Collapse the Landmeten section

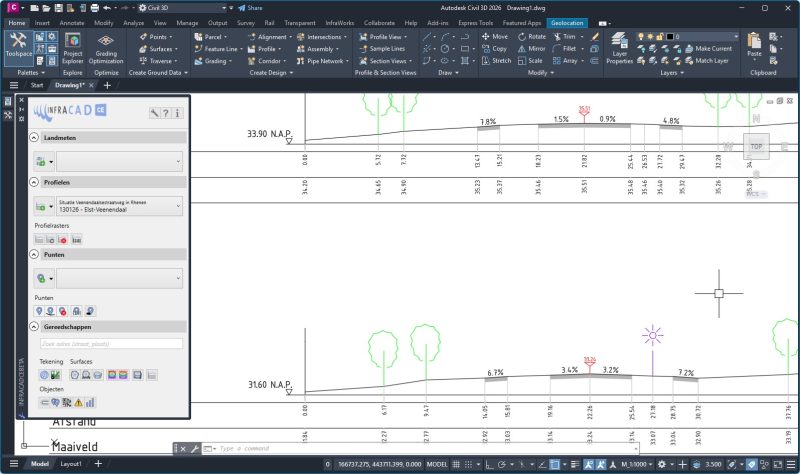[x=34, y=138]
